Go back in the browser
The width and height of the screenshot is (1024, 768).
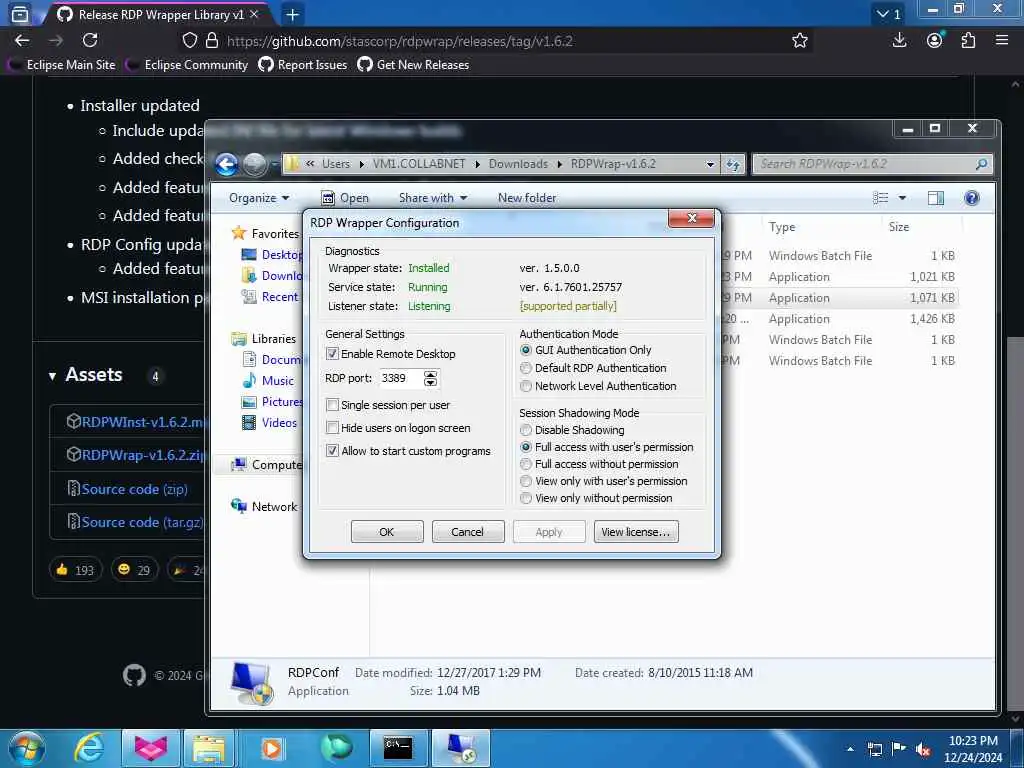[x=22, y=40]
